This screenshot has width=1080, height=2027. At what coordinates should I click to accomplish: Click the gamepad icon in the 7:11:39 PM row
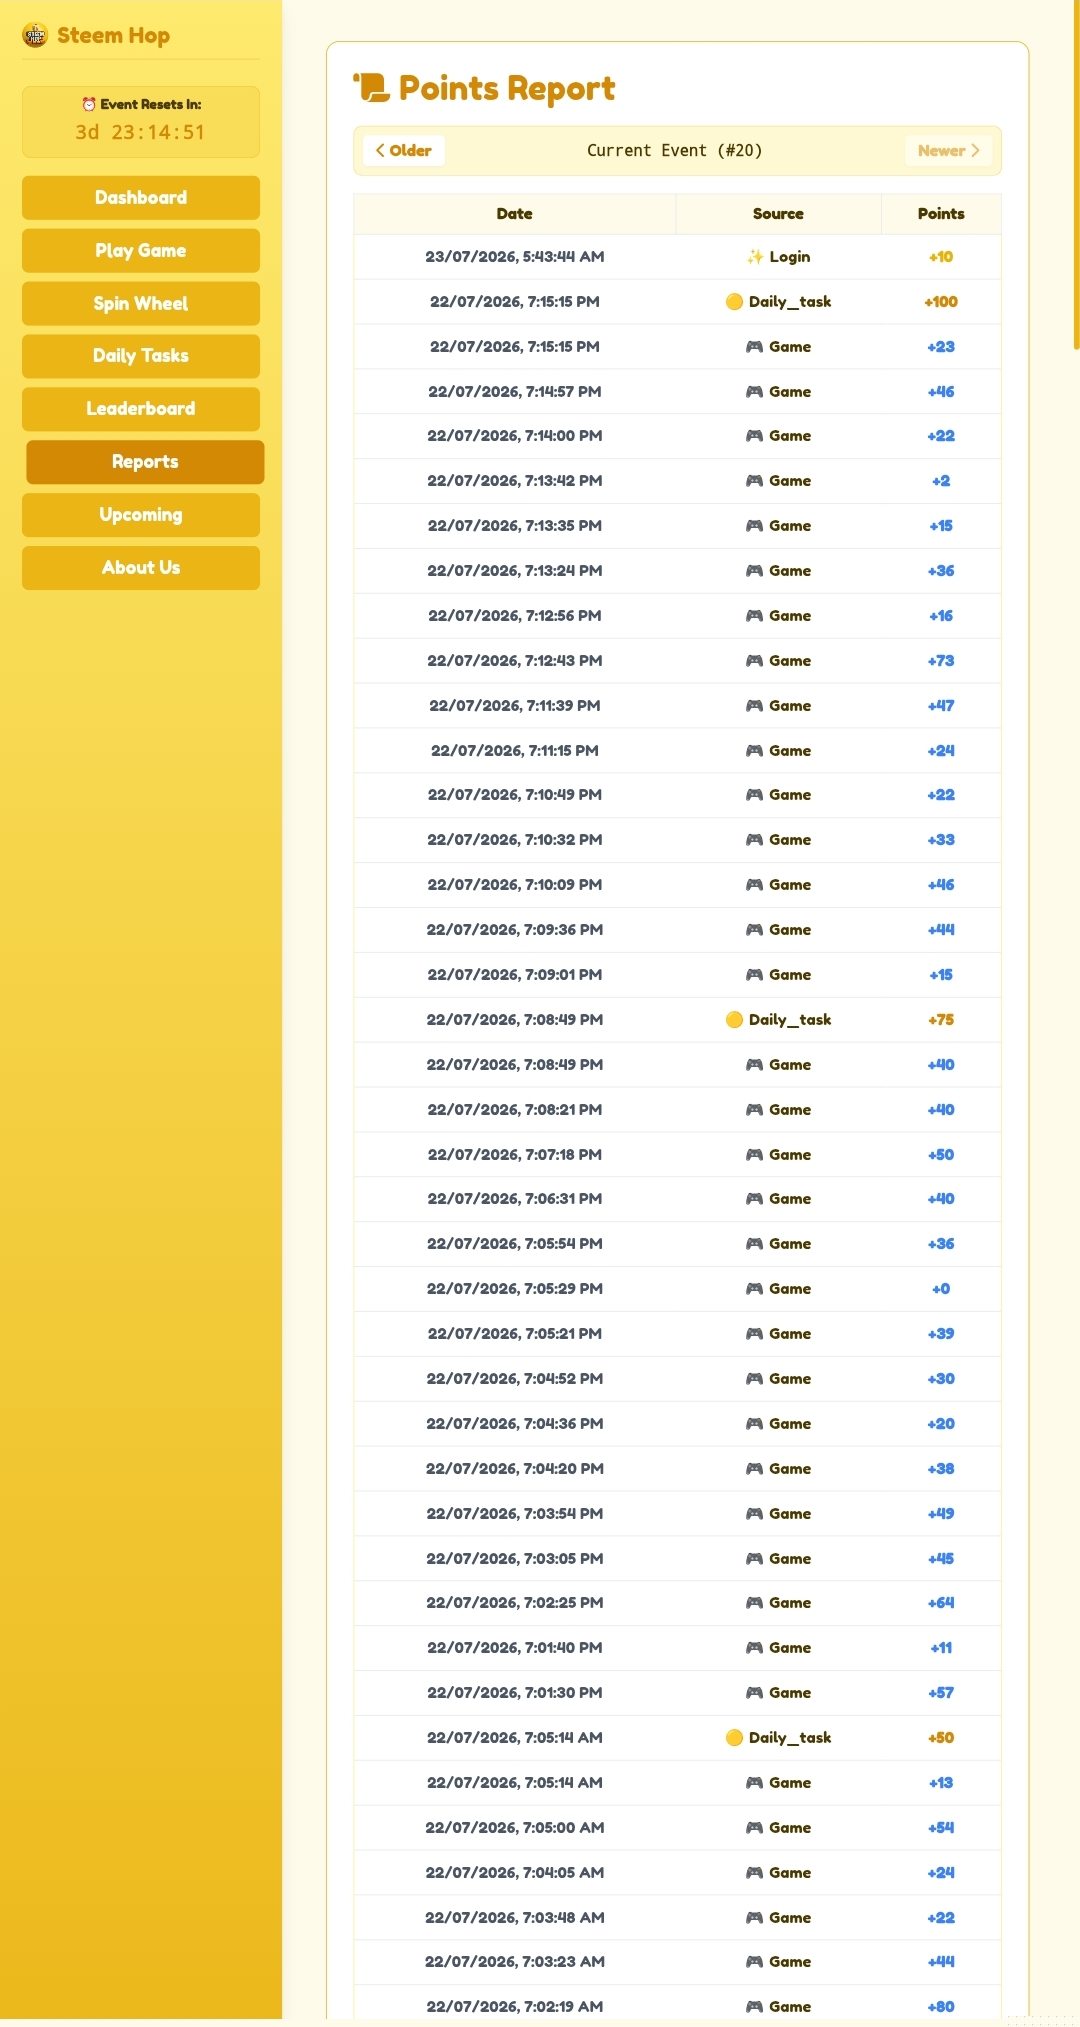755,706
